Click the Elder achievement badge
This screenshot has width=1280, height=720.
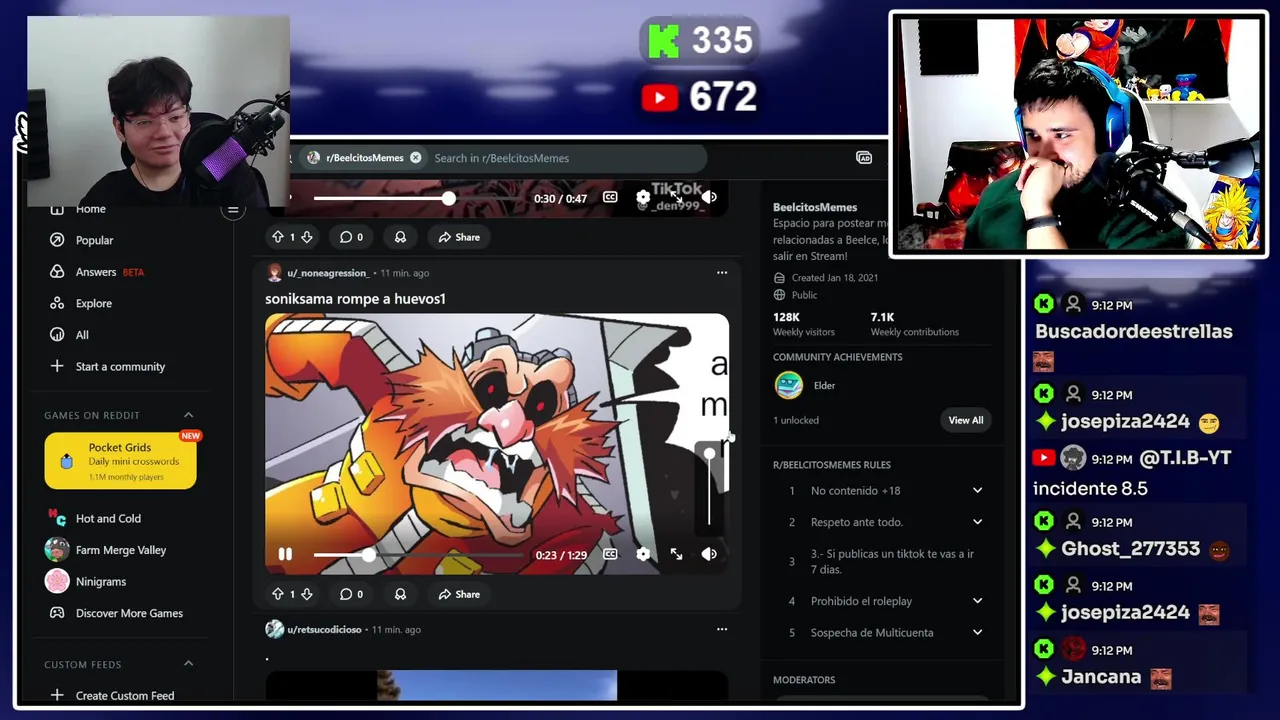pyautogui.click(x=789, y=385)
